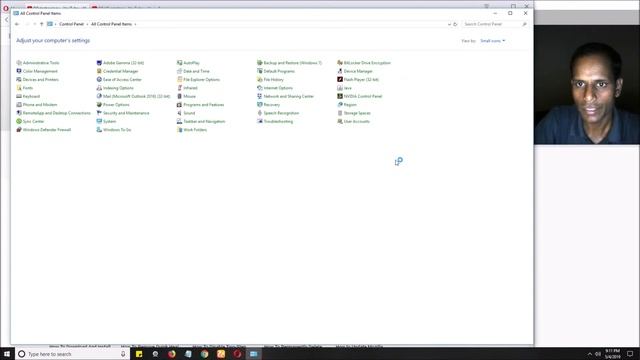This screenshot has width=640, height=360.
Task: Expand the View by Small icons dropdown
Action: (x=493, y=41)
